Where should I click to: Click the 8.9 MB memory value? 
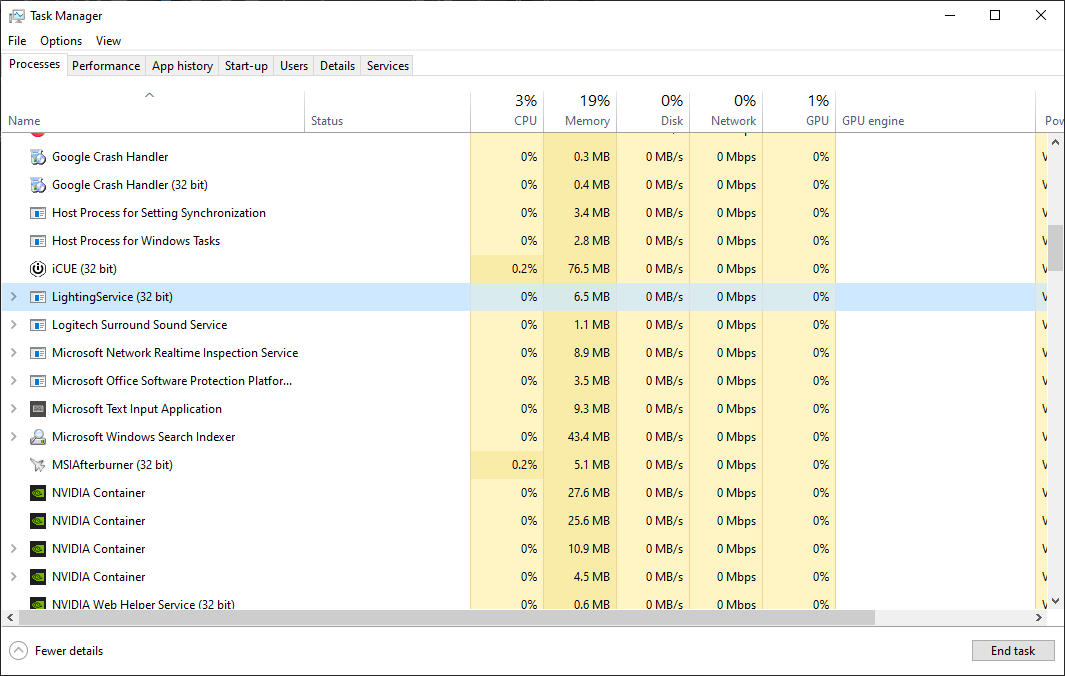pos(592,353)
